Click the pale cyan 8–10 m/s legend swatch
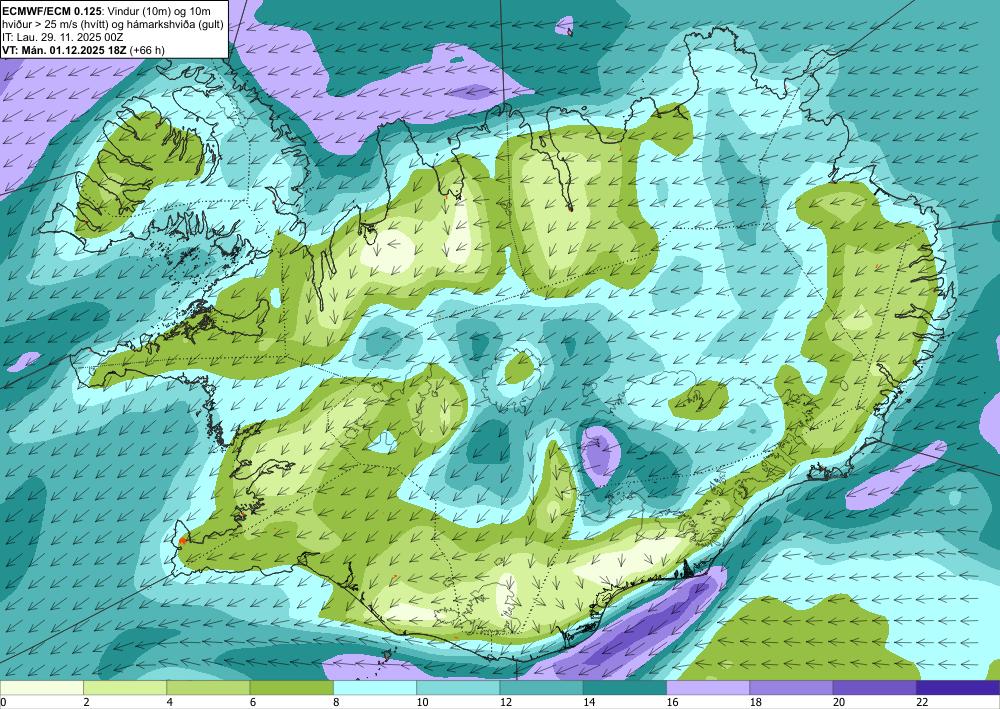The image size is (1000, 709). (x=375, y=688)
